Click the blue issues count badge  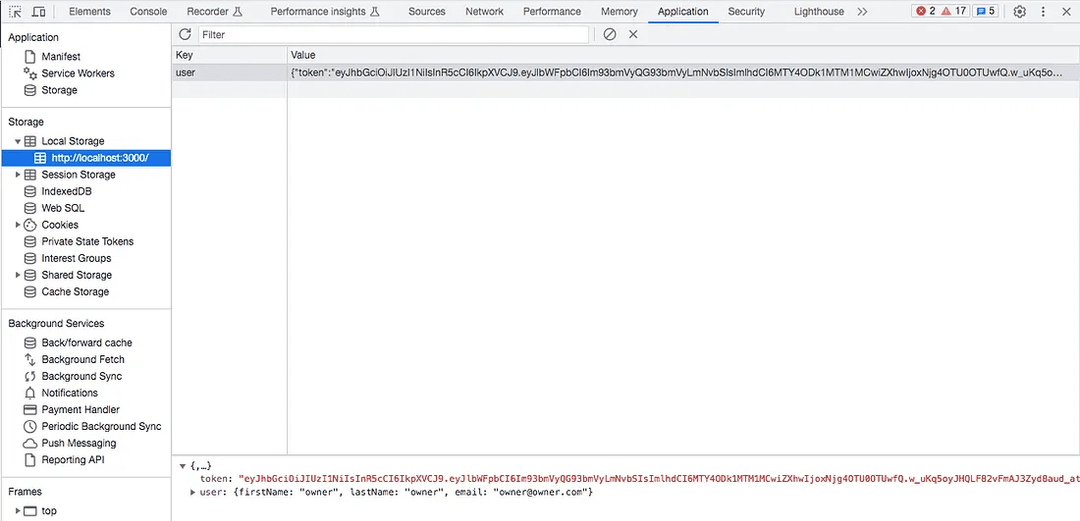(985, 12)
